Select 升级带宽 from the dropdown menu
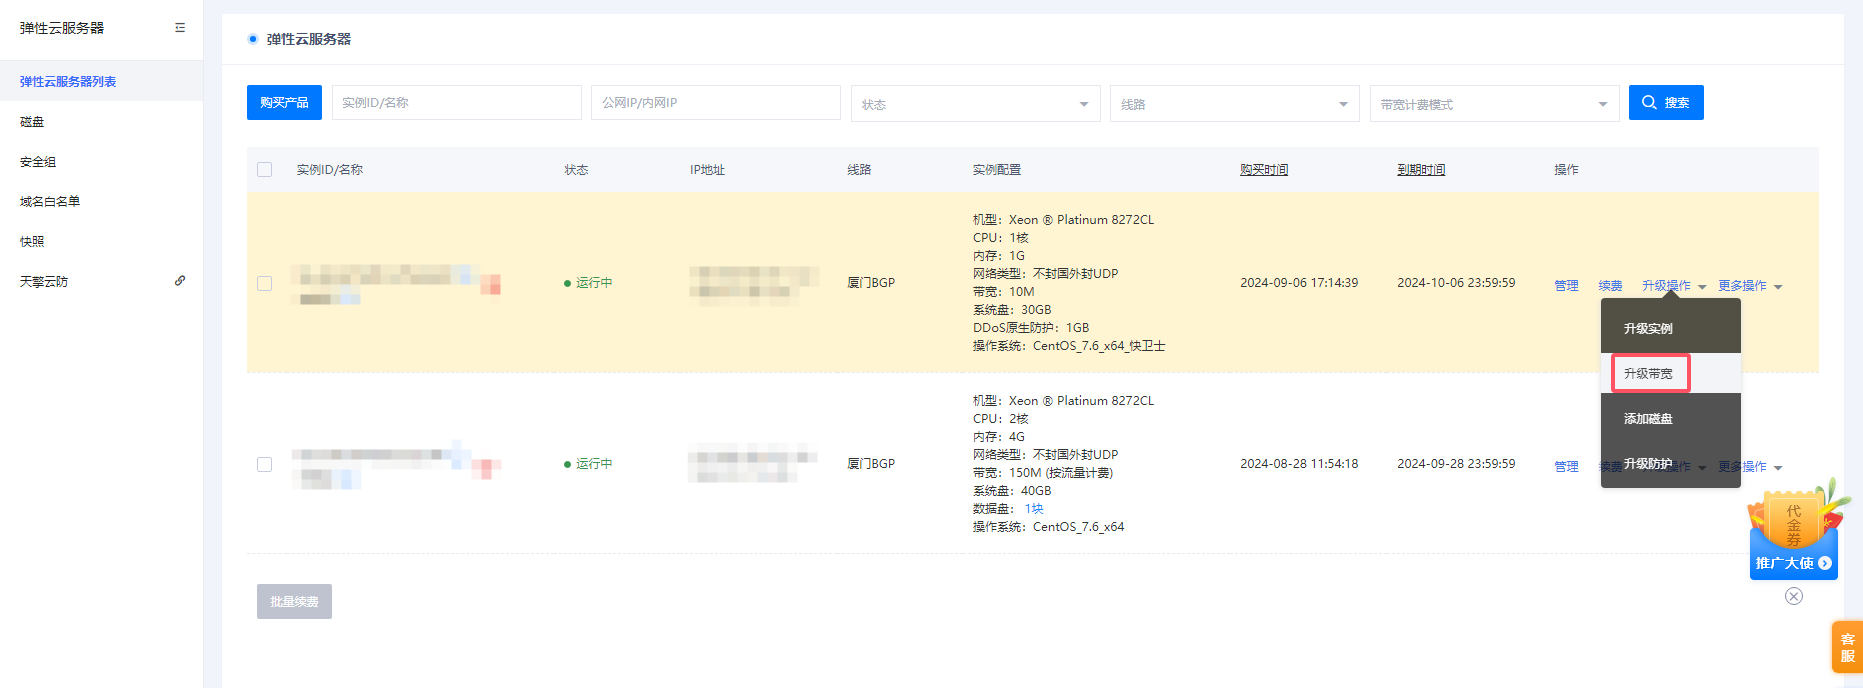This screenshot has height=688, width=1863. tap(1649, 374)
